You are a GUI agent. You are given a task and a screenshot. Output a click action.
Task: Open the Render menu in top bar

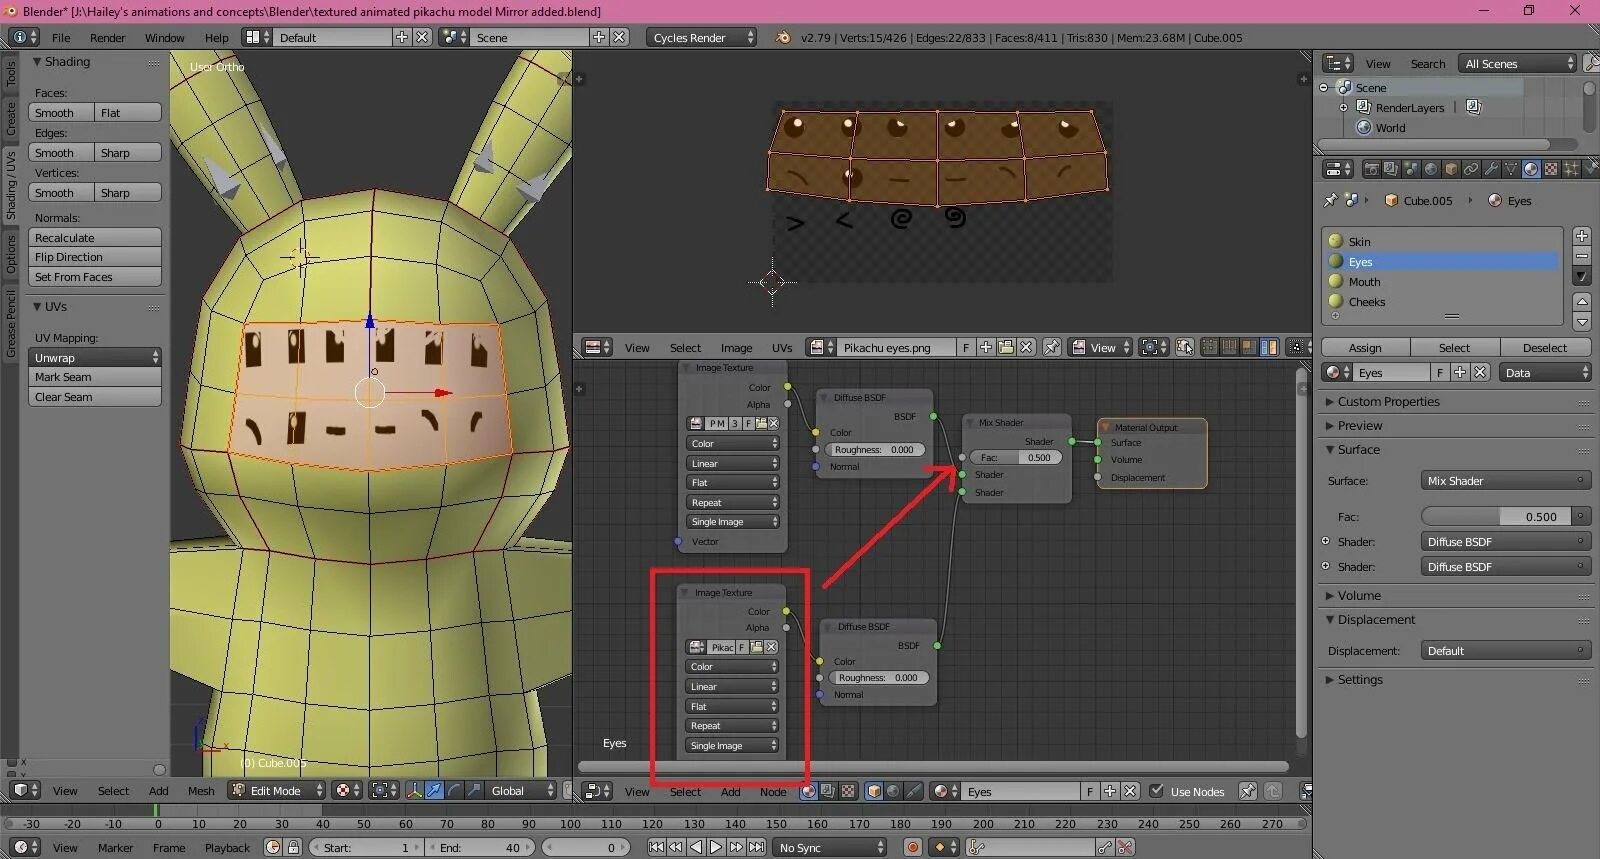click(107, 38)
